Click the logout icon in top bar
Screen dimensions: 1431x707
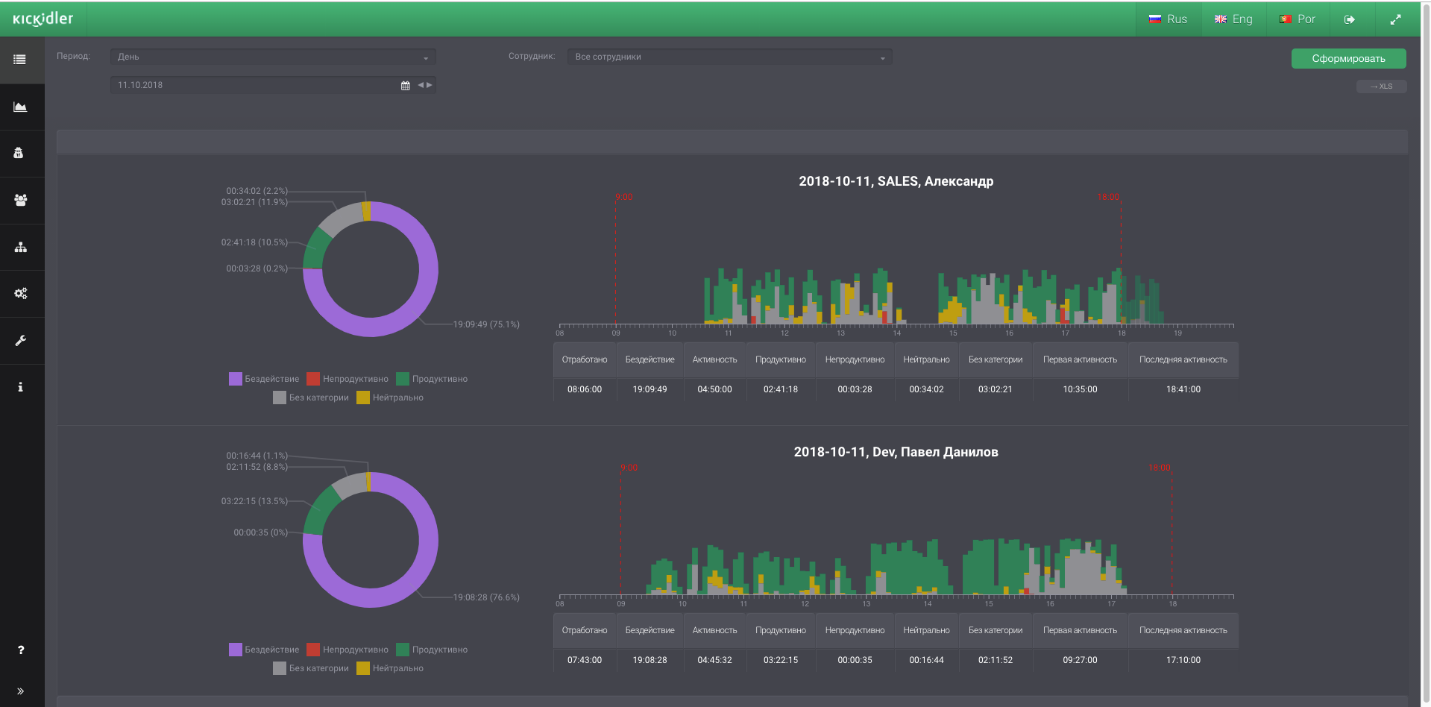pos(1349,19)
